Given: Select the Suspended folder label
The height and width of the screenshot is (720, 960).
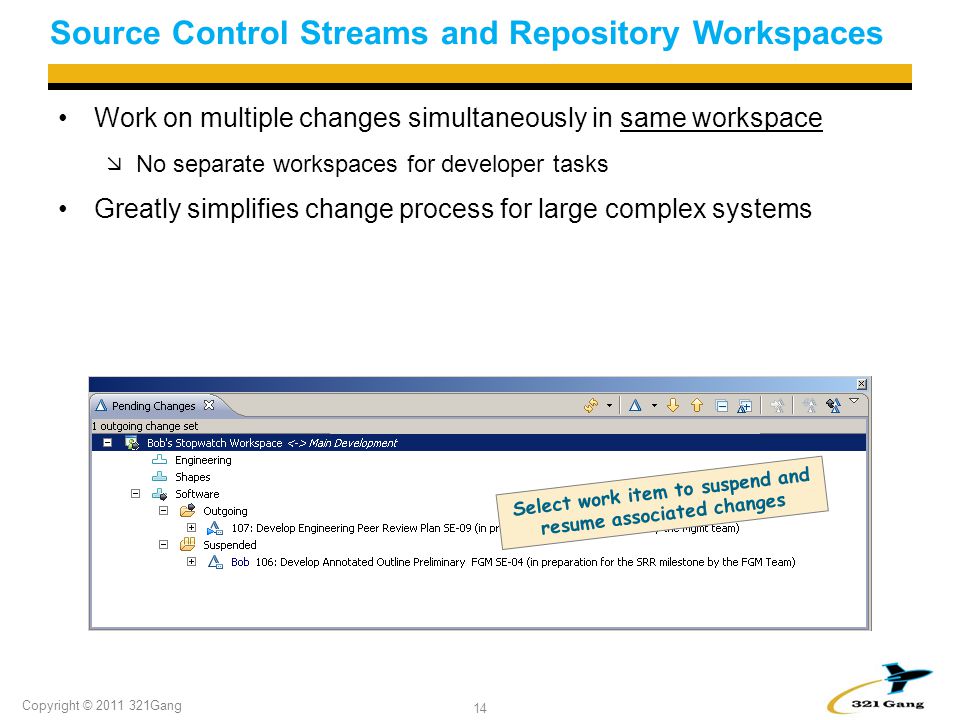Looking at the screenshot, I should pos(230,545).
